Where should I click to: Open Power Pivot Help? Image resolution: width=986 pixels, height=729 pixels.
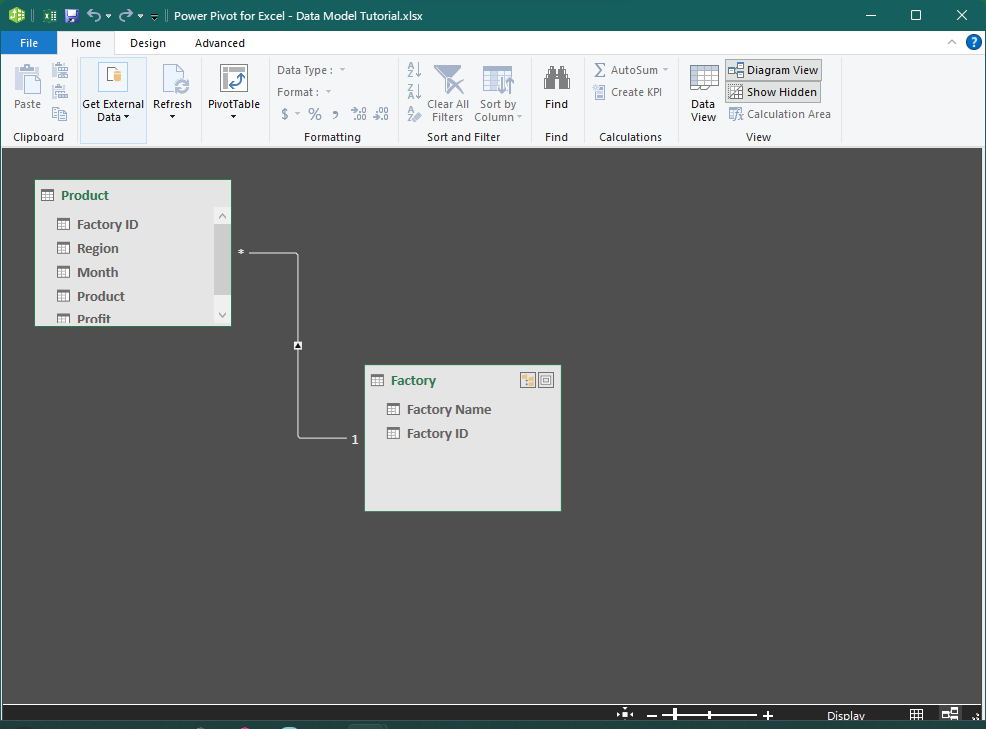point(973,42)
